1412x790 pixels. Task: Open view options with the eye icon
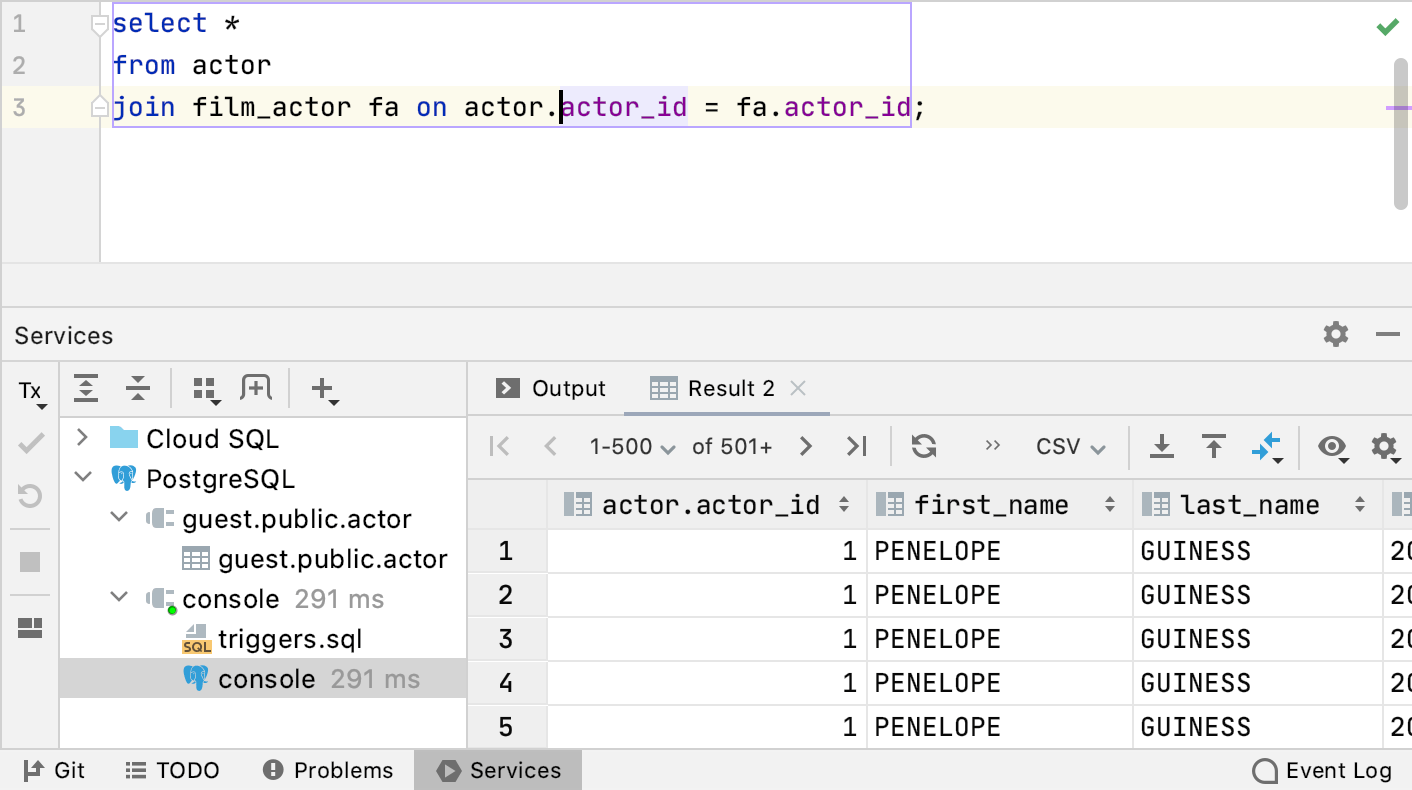1332,448
